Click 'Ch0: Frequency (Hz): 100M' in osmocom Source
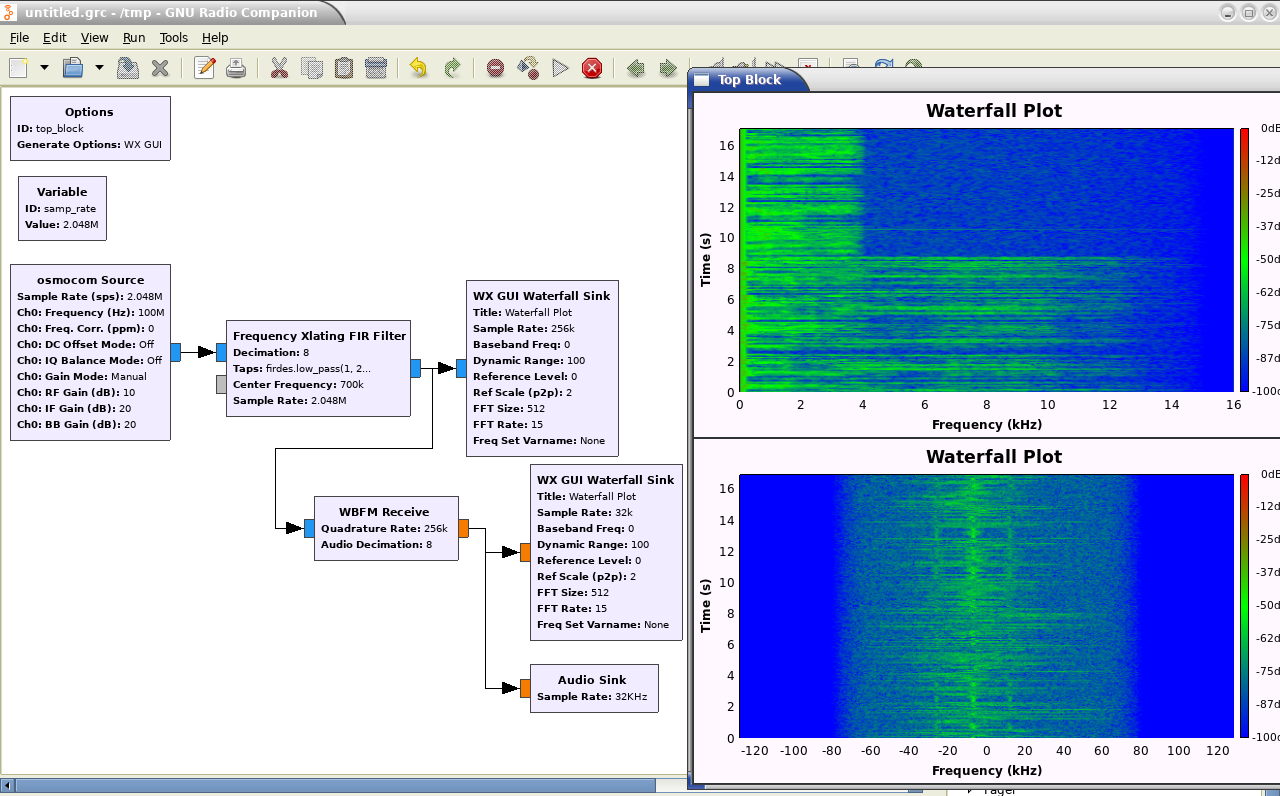This screenshot has height=796, width=1280. click(x=90, y=312)
